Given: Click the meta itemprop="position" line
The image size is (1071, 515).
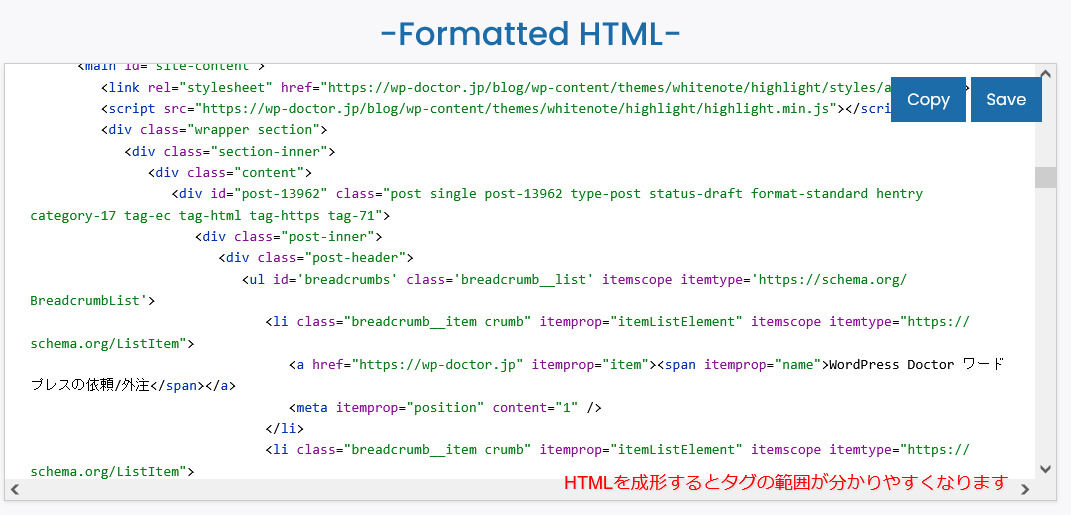Looking at the screenshot, I should (x=445, y=408).
